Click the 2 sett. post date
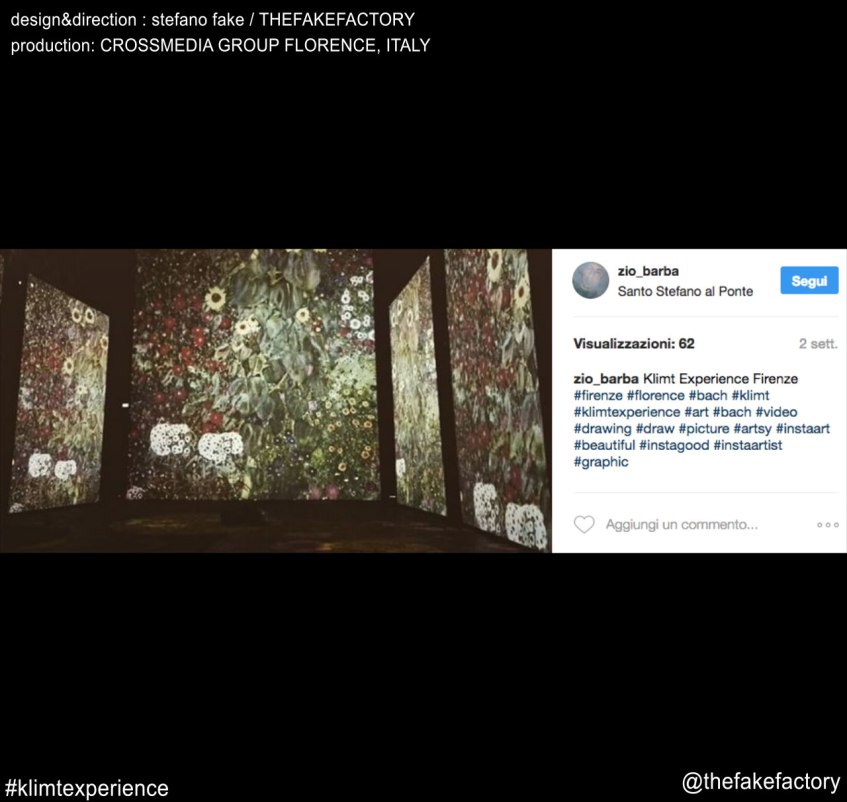This screenshot has width=847, height=802. 818,344
